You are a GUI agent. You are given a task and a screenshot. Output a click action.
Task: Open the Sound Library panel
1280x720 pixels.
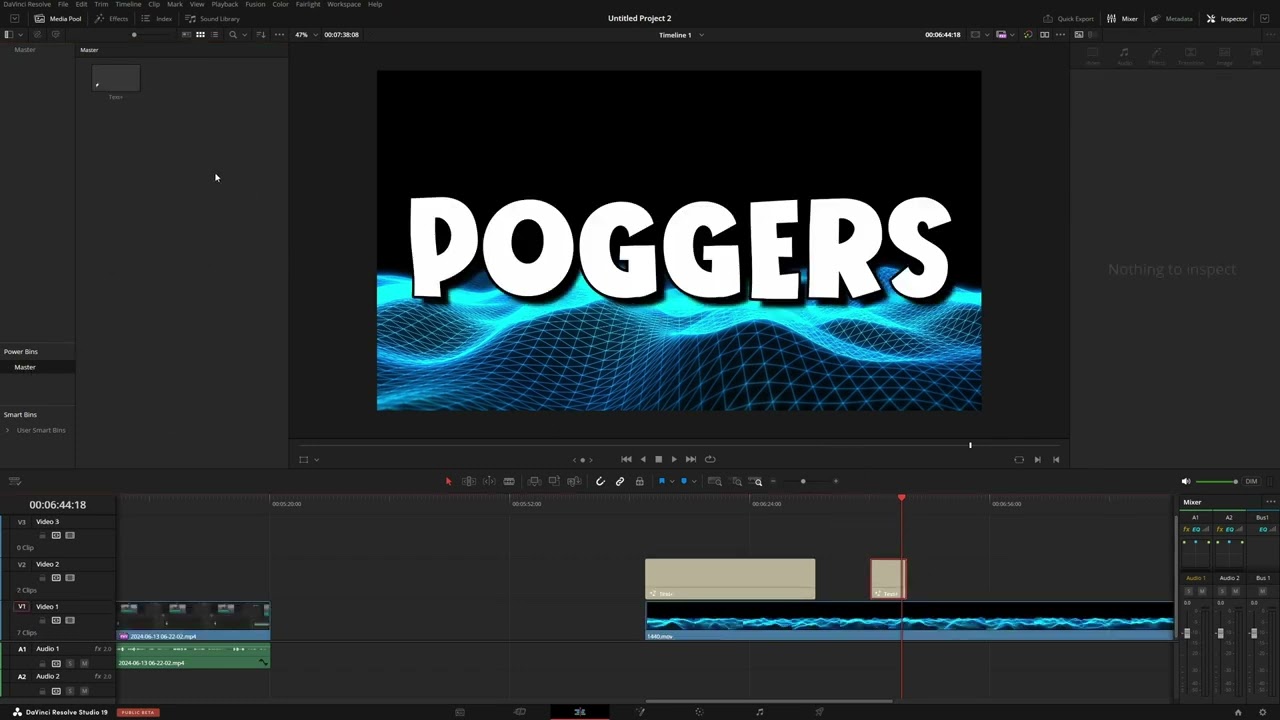[212, 18]
